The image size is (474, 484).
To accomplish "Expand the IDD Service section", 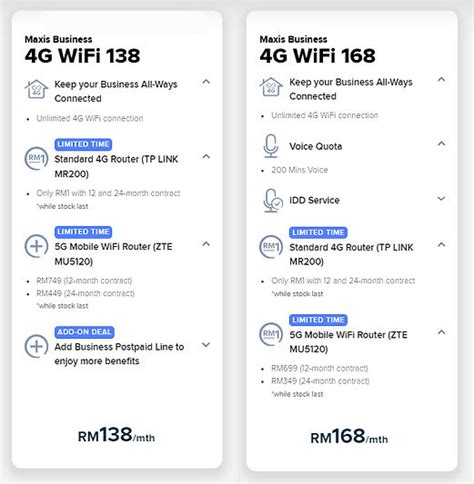I will pos(441,199).
